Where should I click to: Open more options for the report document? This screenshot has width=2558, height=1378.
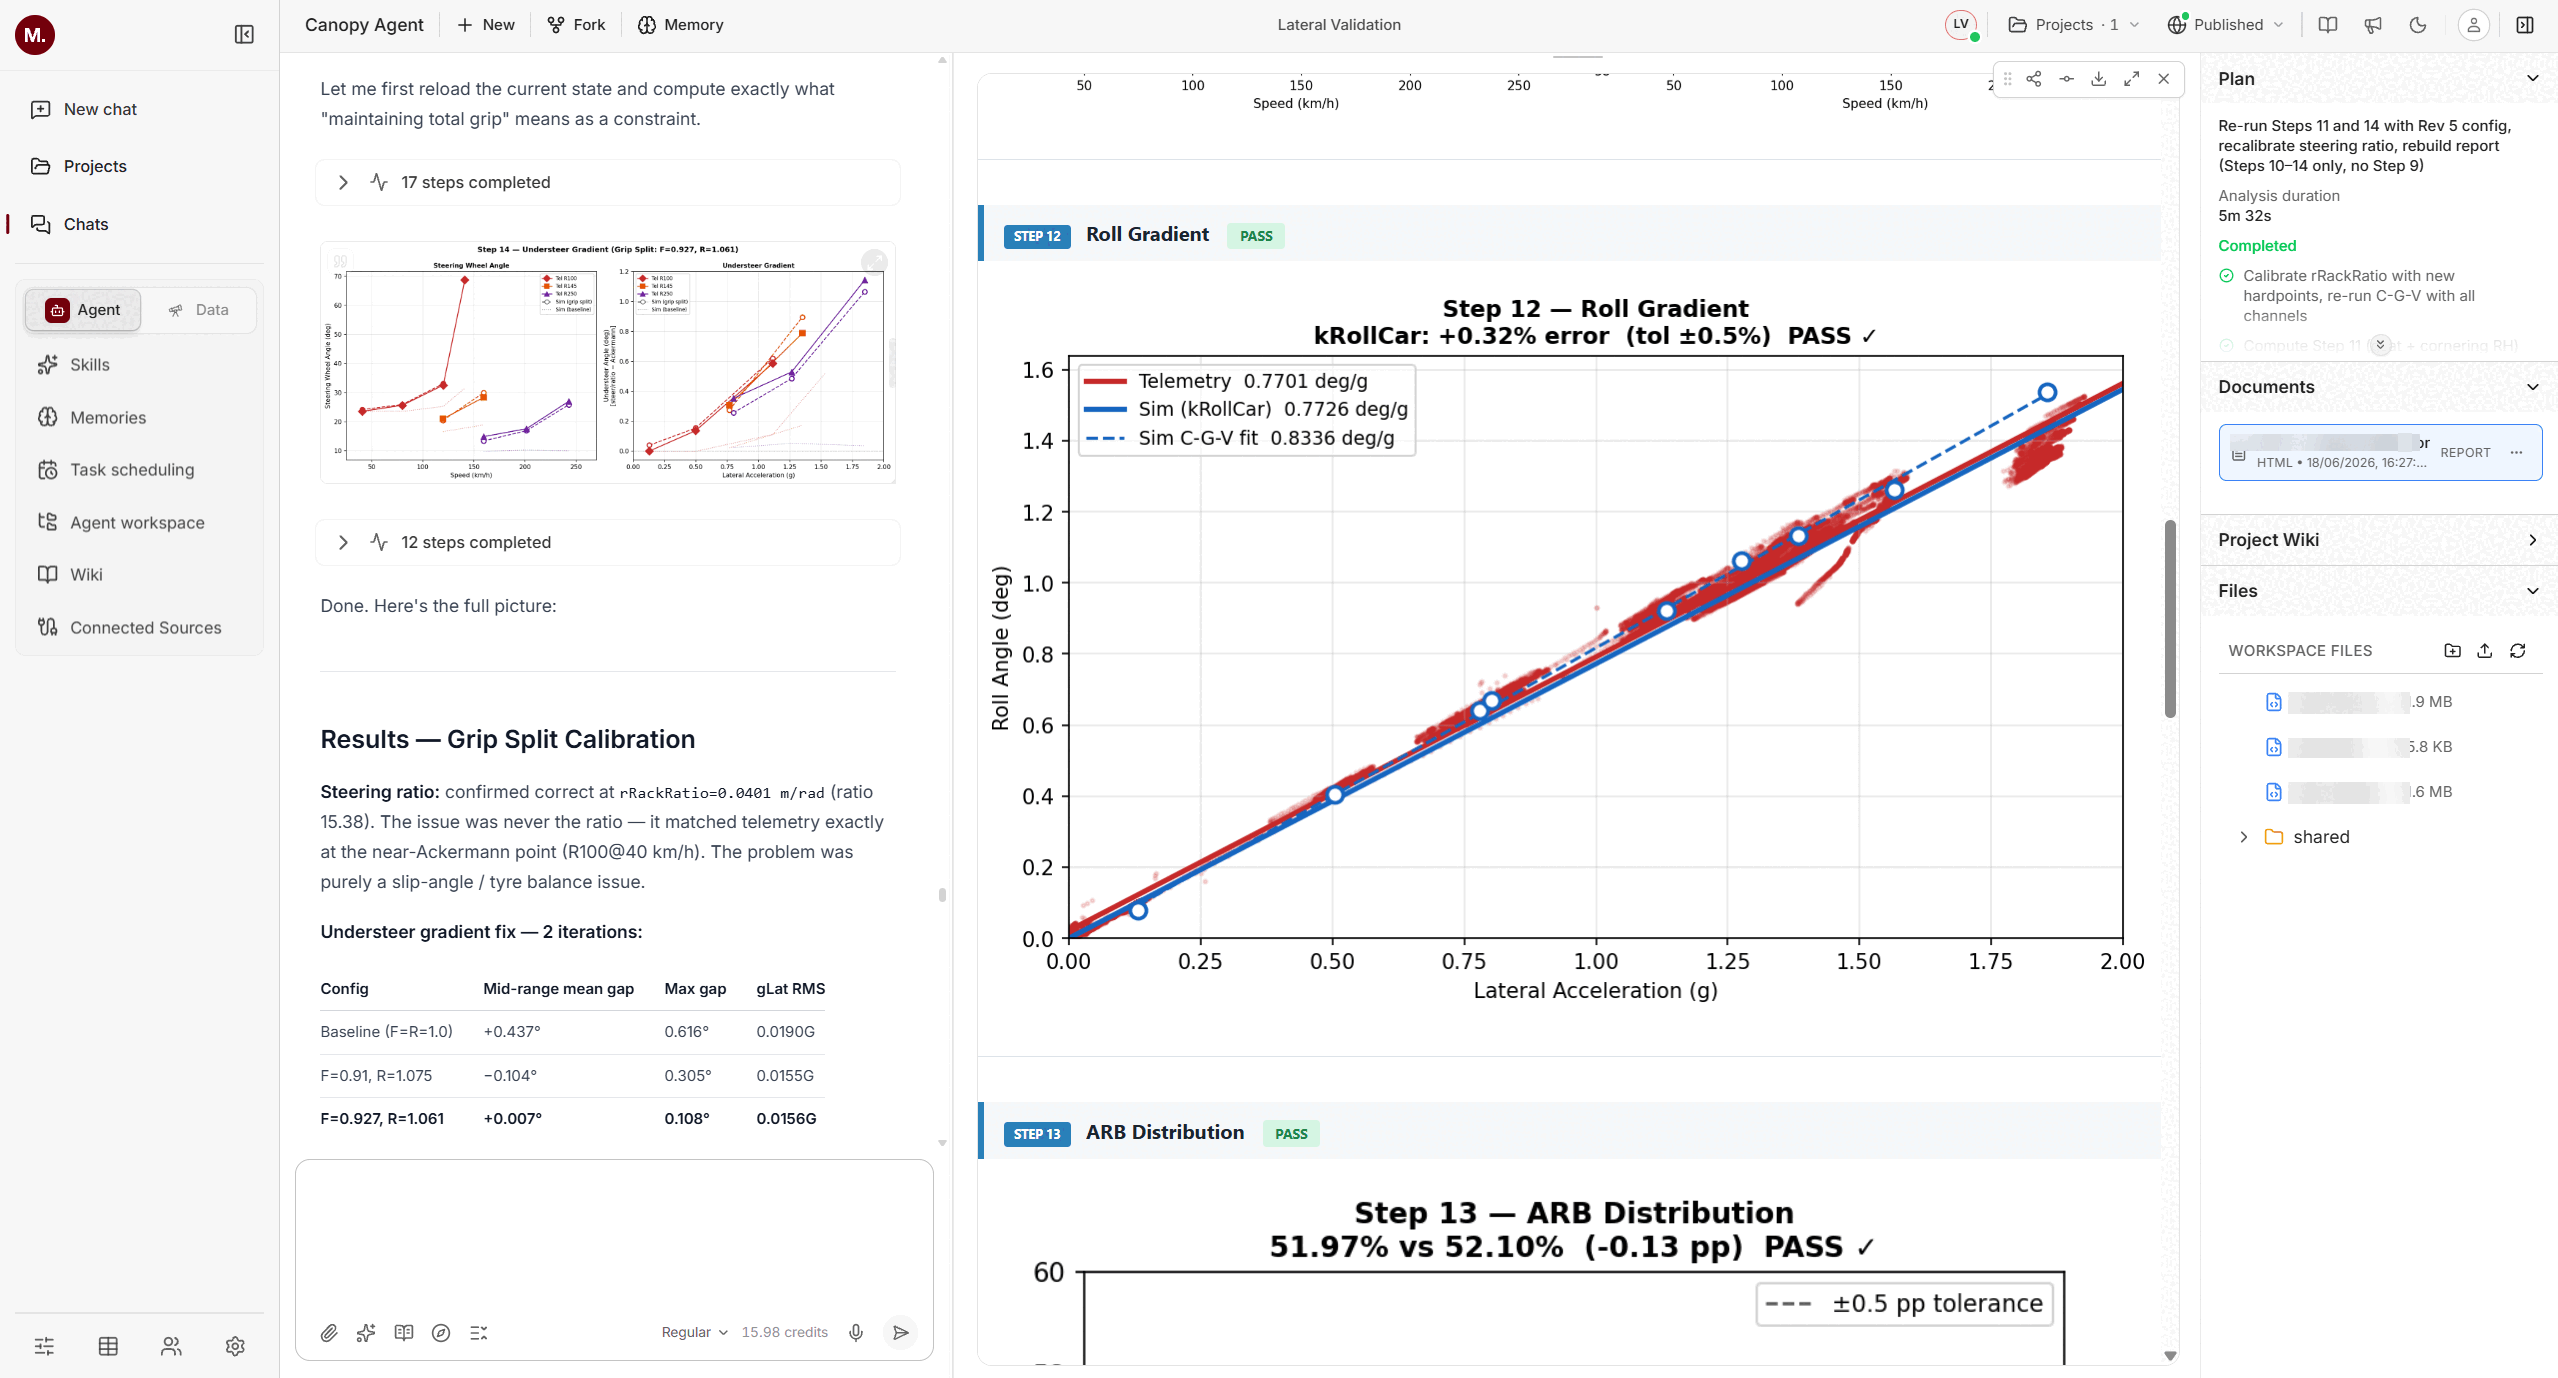pos(2516,452)
